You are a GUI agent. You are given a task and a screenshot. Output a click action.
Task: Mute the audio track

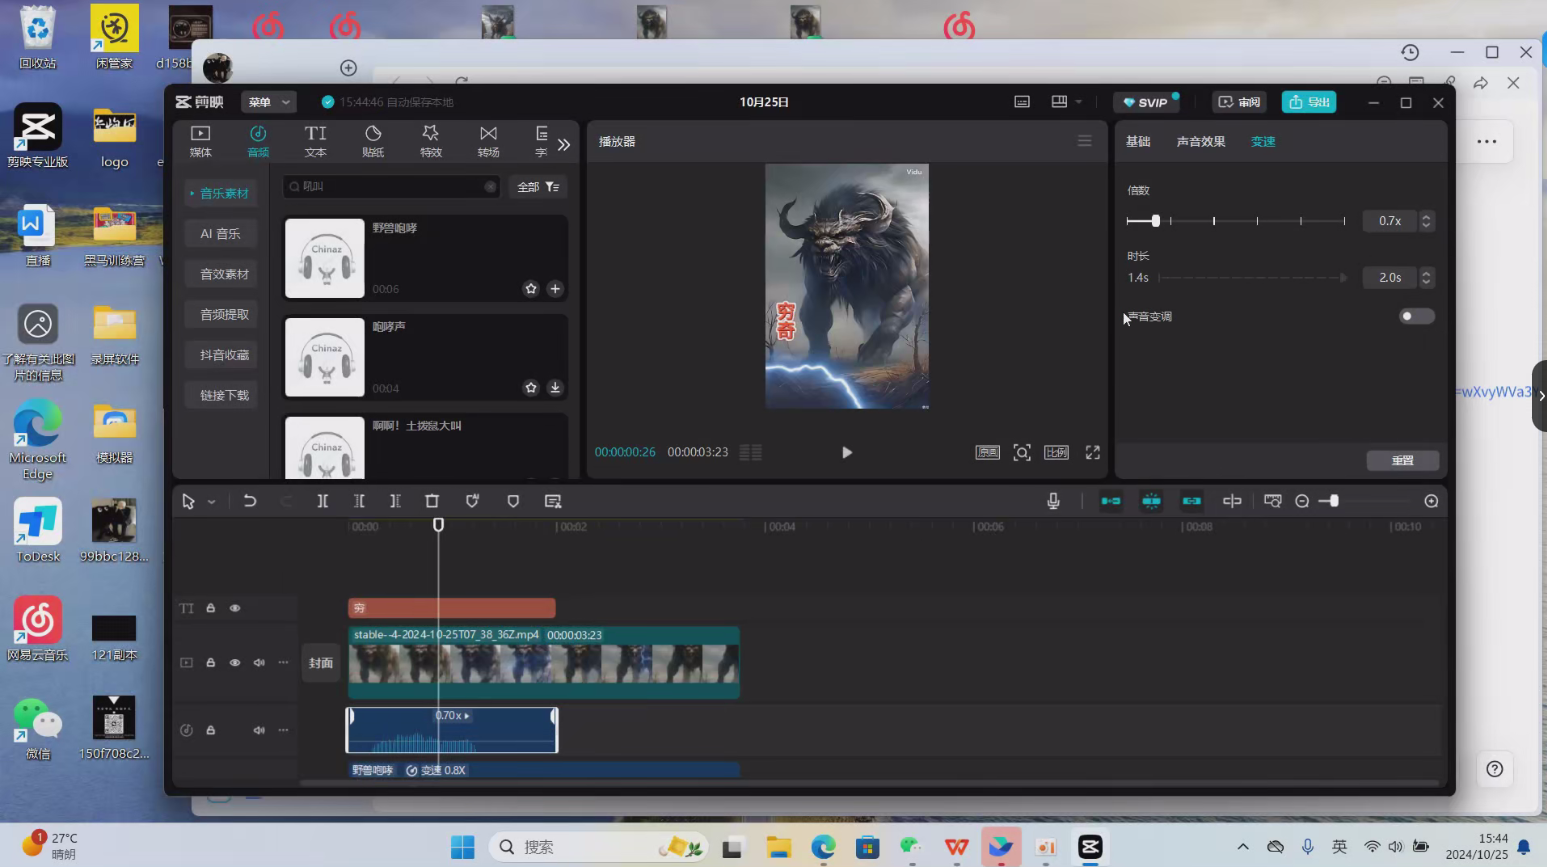[x=259, y=730]
